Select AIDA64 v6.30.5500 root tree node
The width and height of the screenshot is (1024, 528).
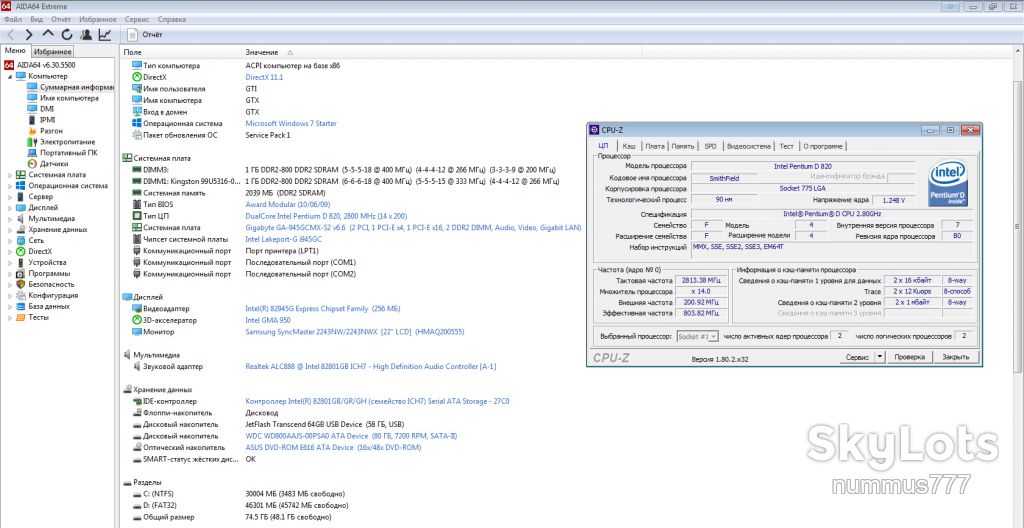click(x=46, y=65)
